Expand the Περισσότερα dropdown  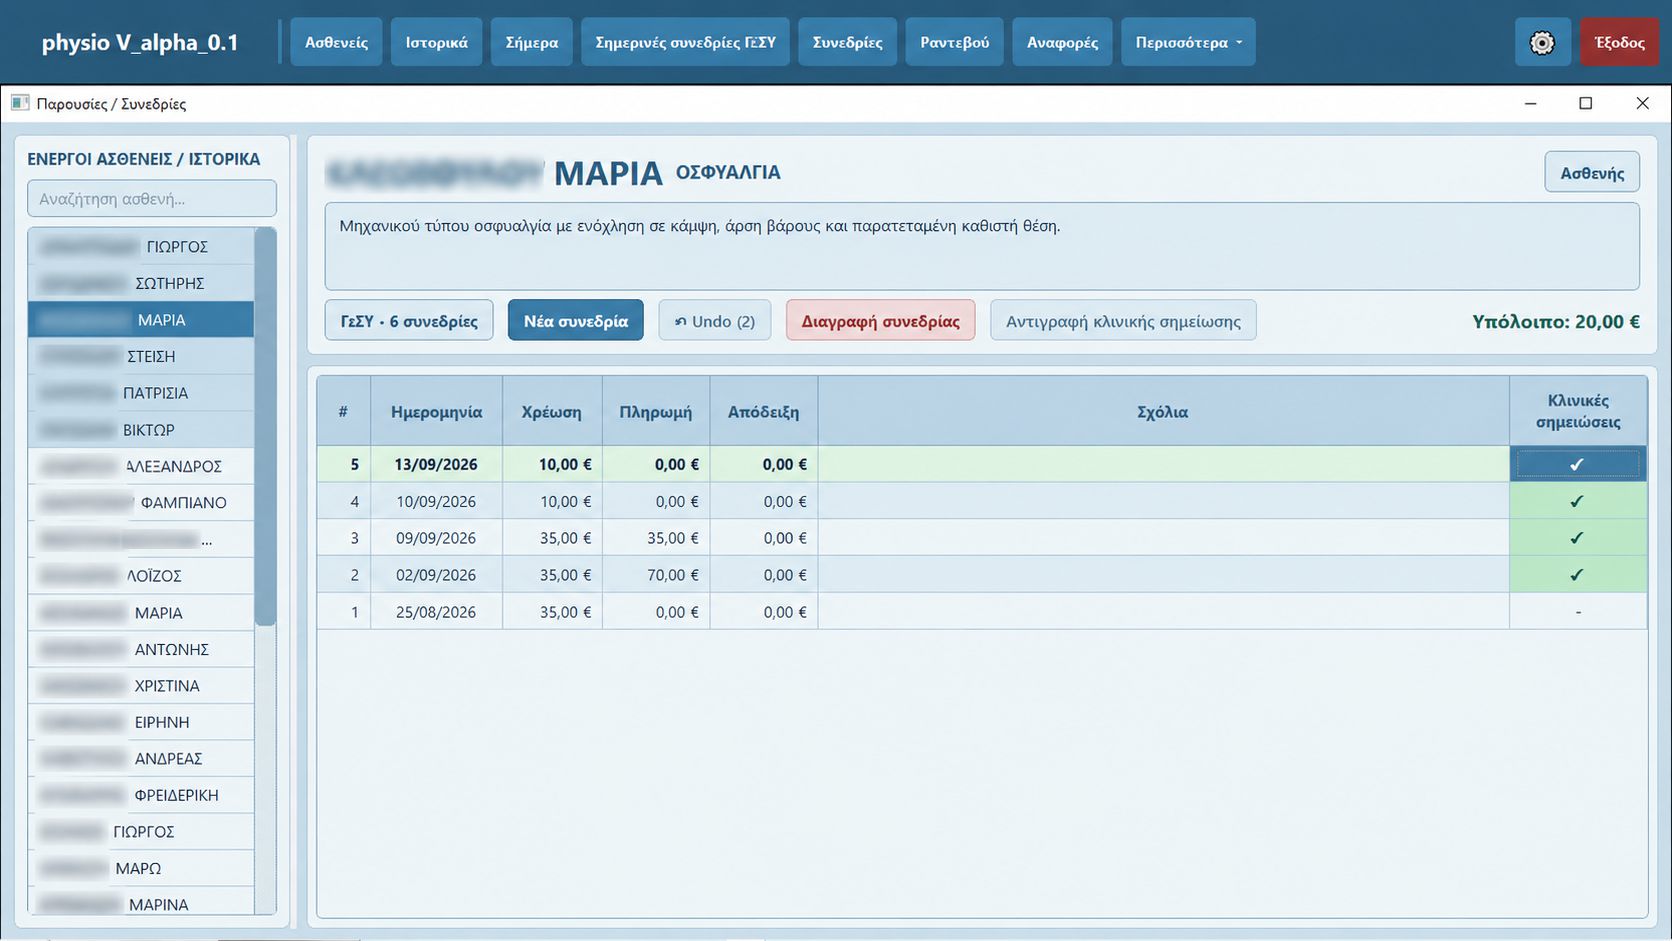[x=1188, y=42]
